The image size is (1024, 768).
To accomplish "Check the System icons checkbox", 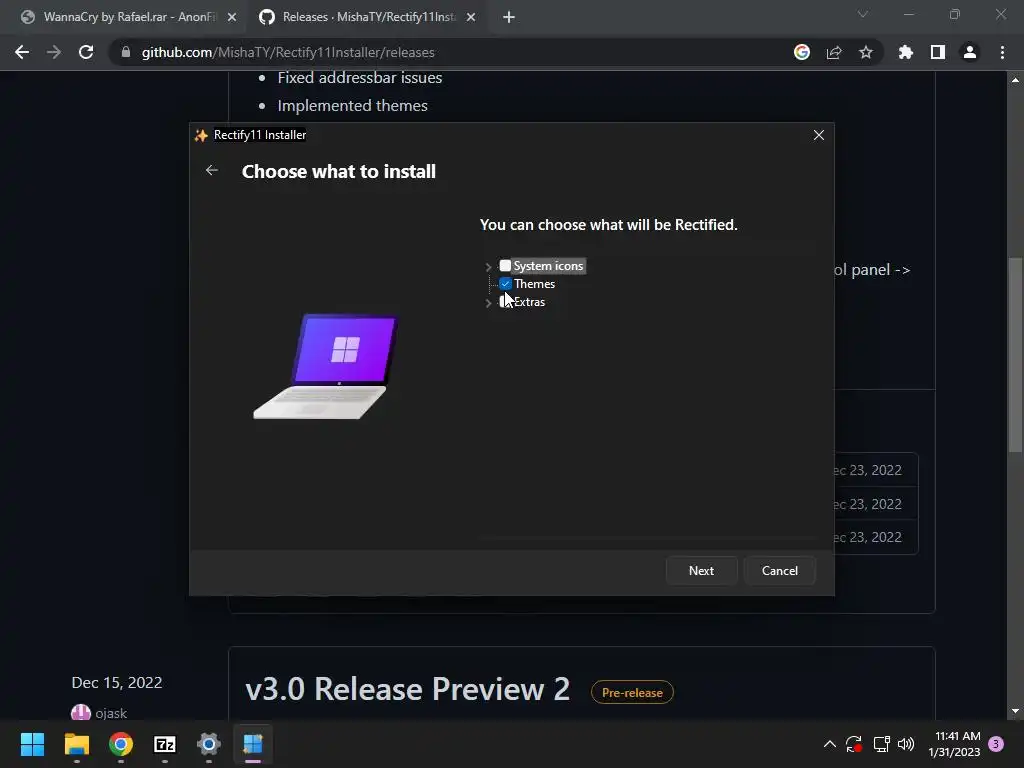I will pos(505,266).
